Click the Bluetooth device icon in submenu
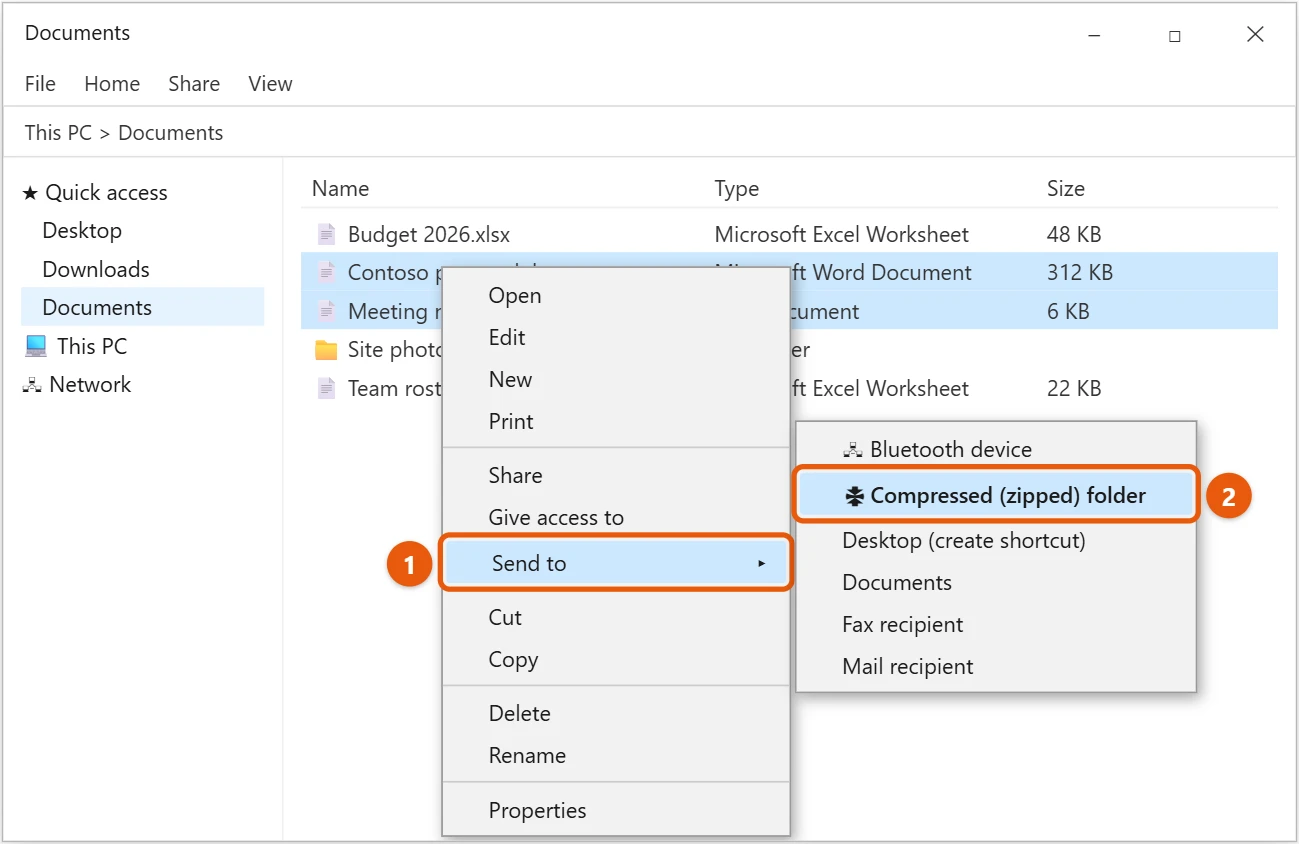Screen dimensions: 1299x844 coord(853,450)
